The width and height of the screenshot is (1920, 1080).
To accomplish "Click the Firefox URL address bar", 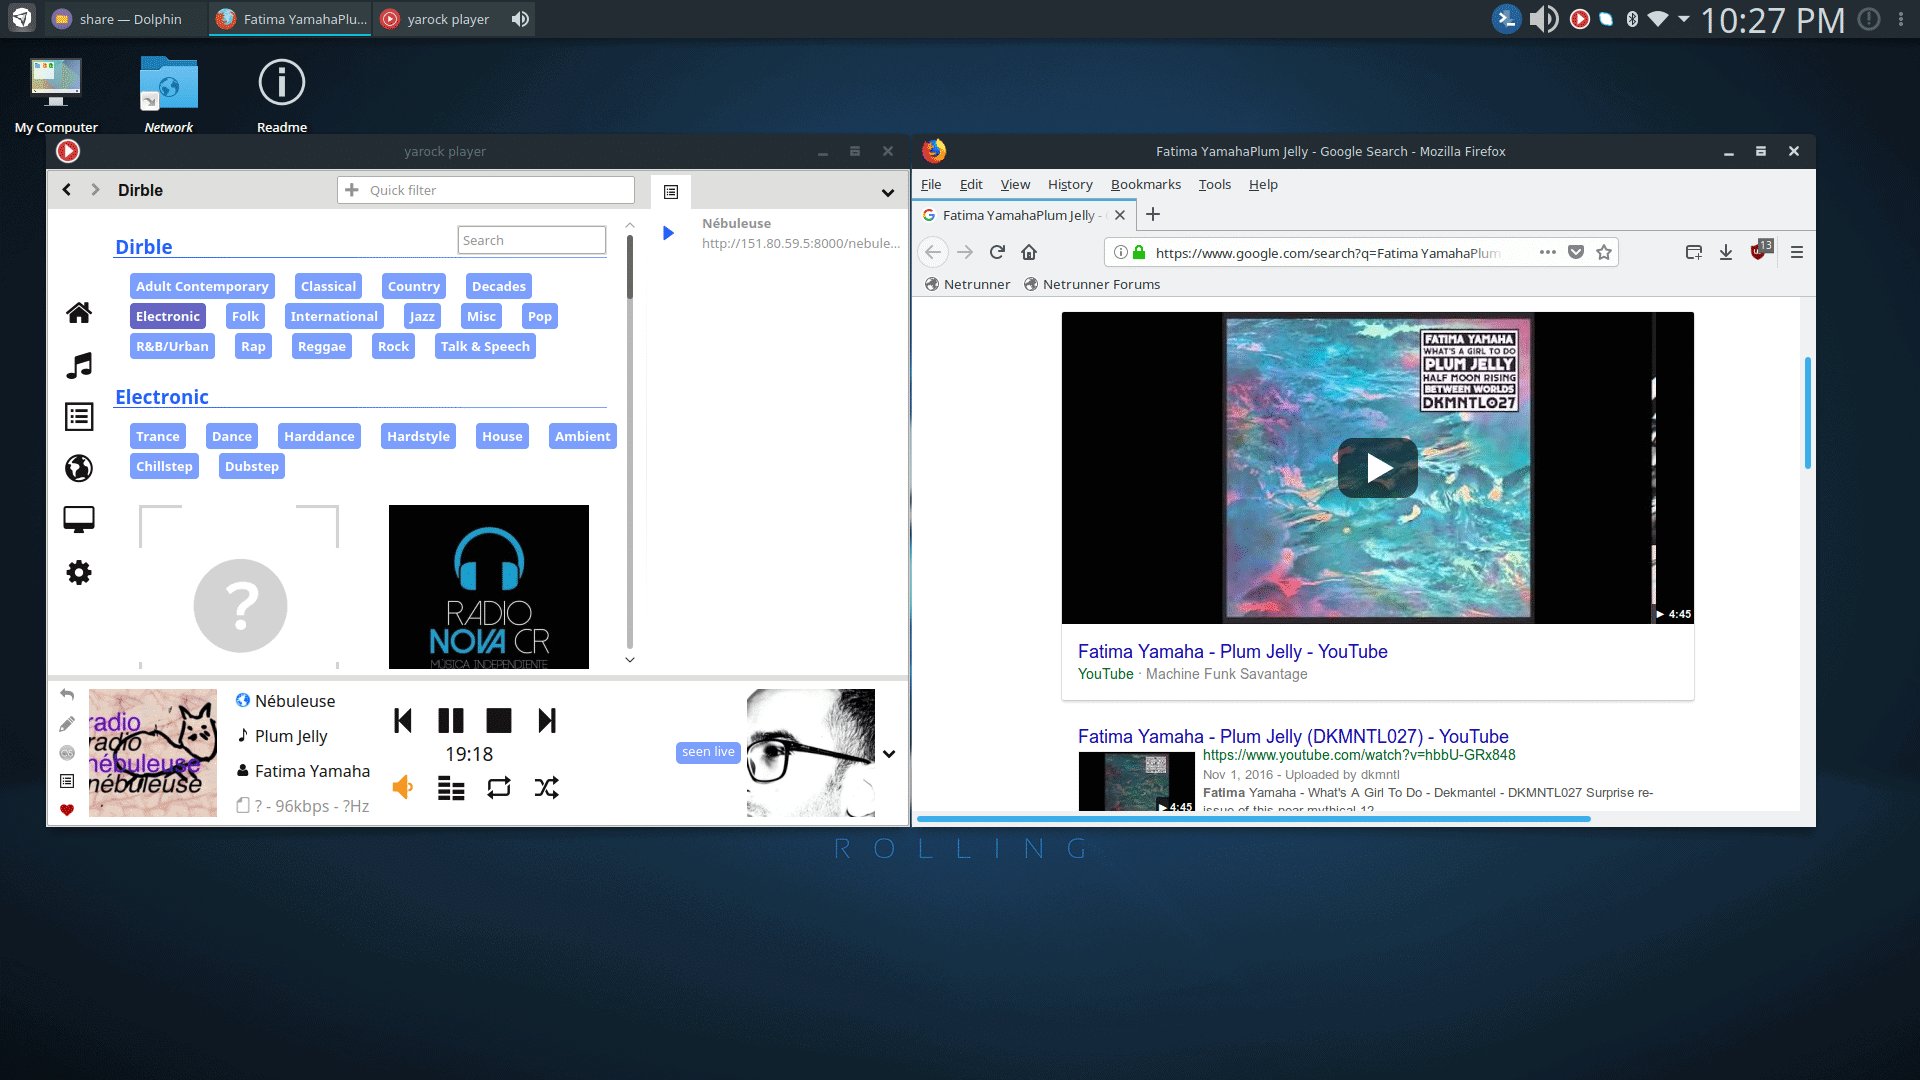I will point(1330,253).
